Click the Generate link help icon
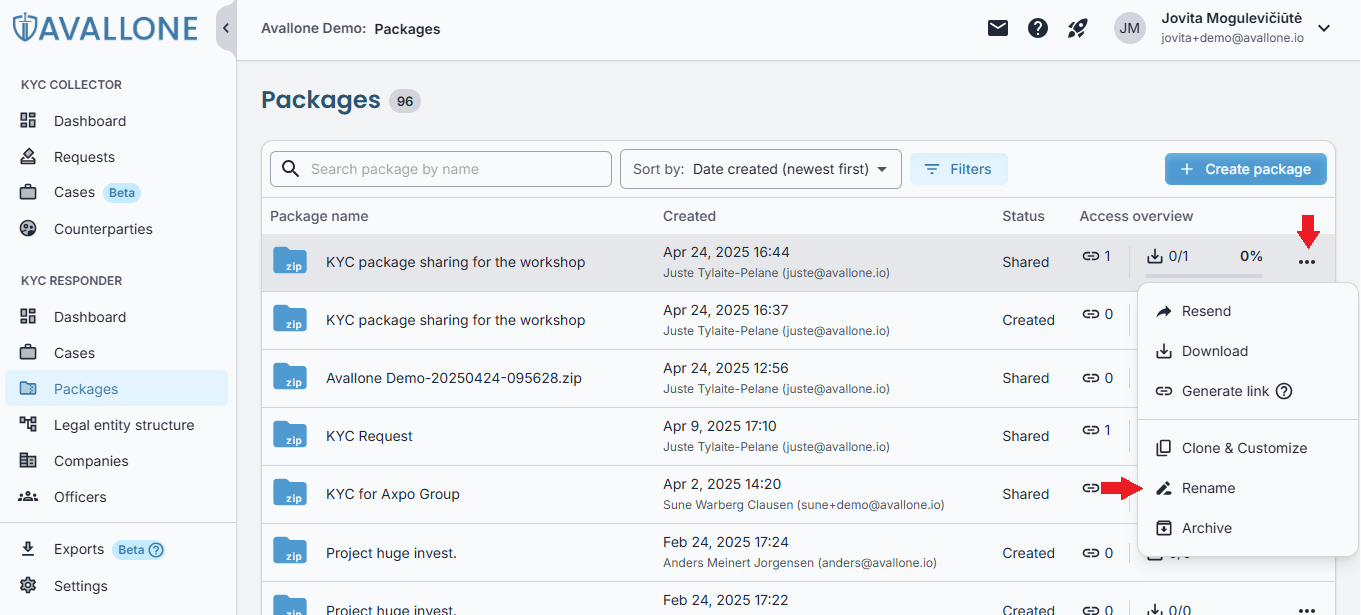Image resolution: width=1361 pixels, height=615 pixels. click(x=1284, y=391)
